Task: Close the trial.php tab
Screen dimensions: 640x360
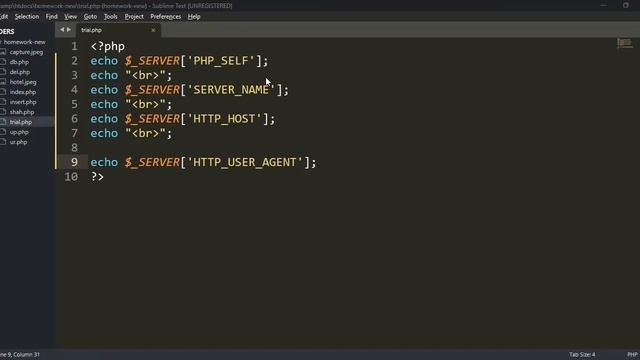Action: (x=153, y=30)
